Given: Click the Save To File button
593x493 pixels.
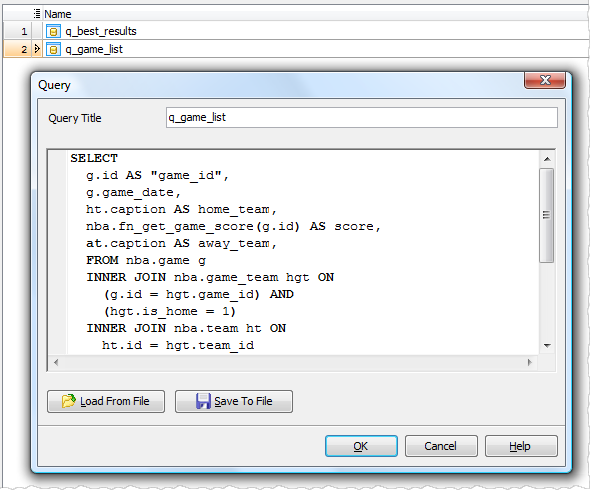Looking at the screenshot, I should click(x=234, y=401).
